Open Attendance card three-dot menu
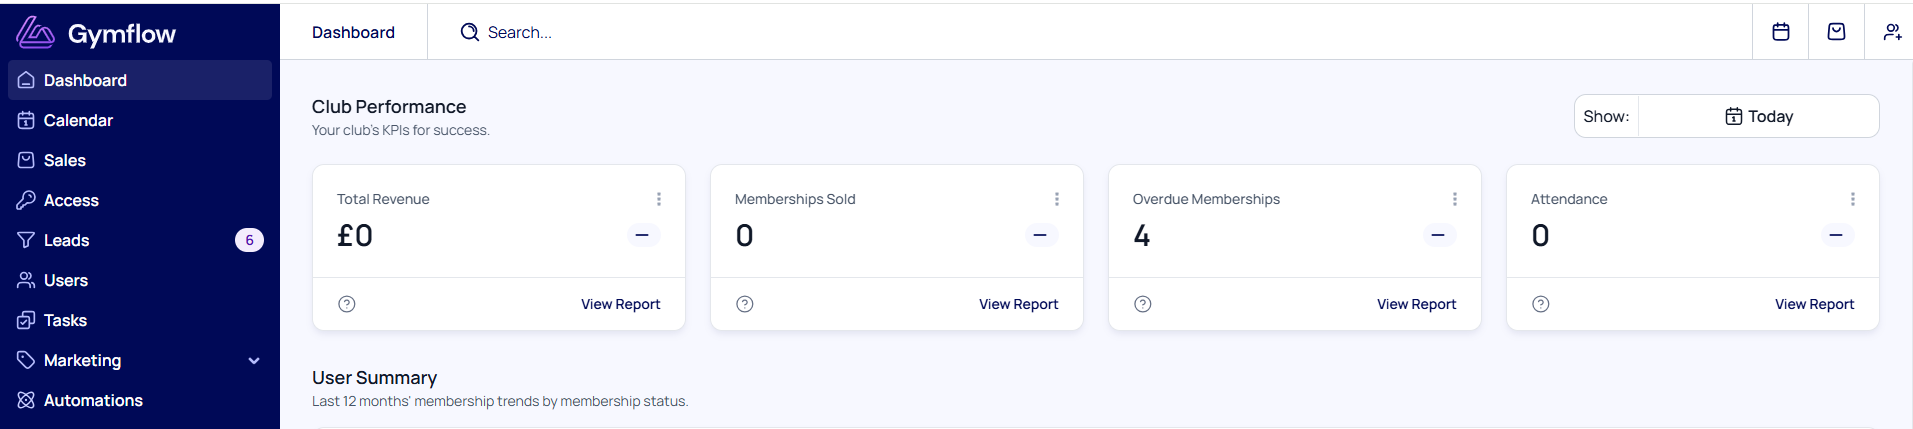1913x429 pixels. 1853,199
